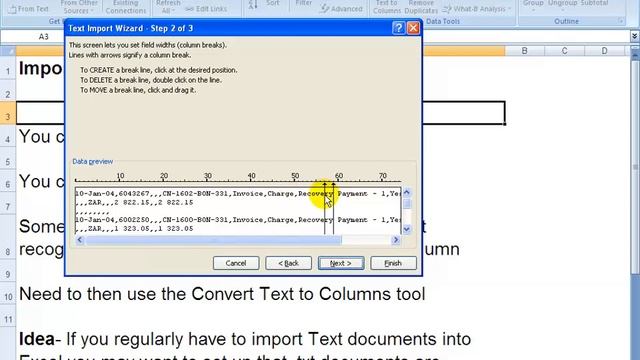The image size is (640, 360).
Task: Click the Sort ribbon button
Action: (273, 4)
